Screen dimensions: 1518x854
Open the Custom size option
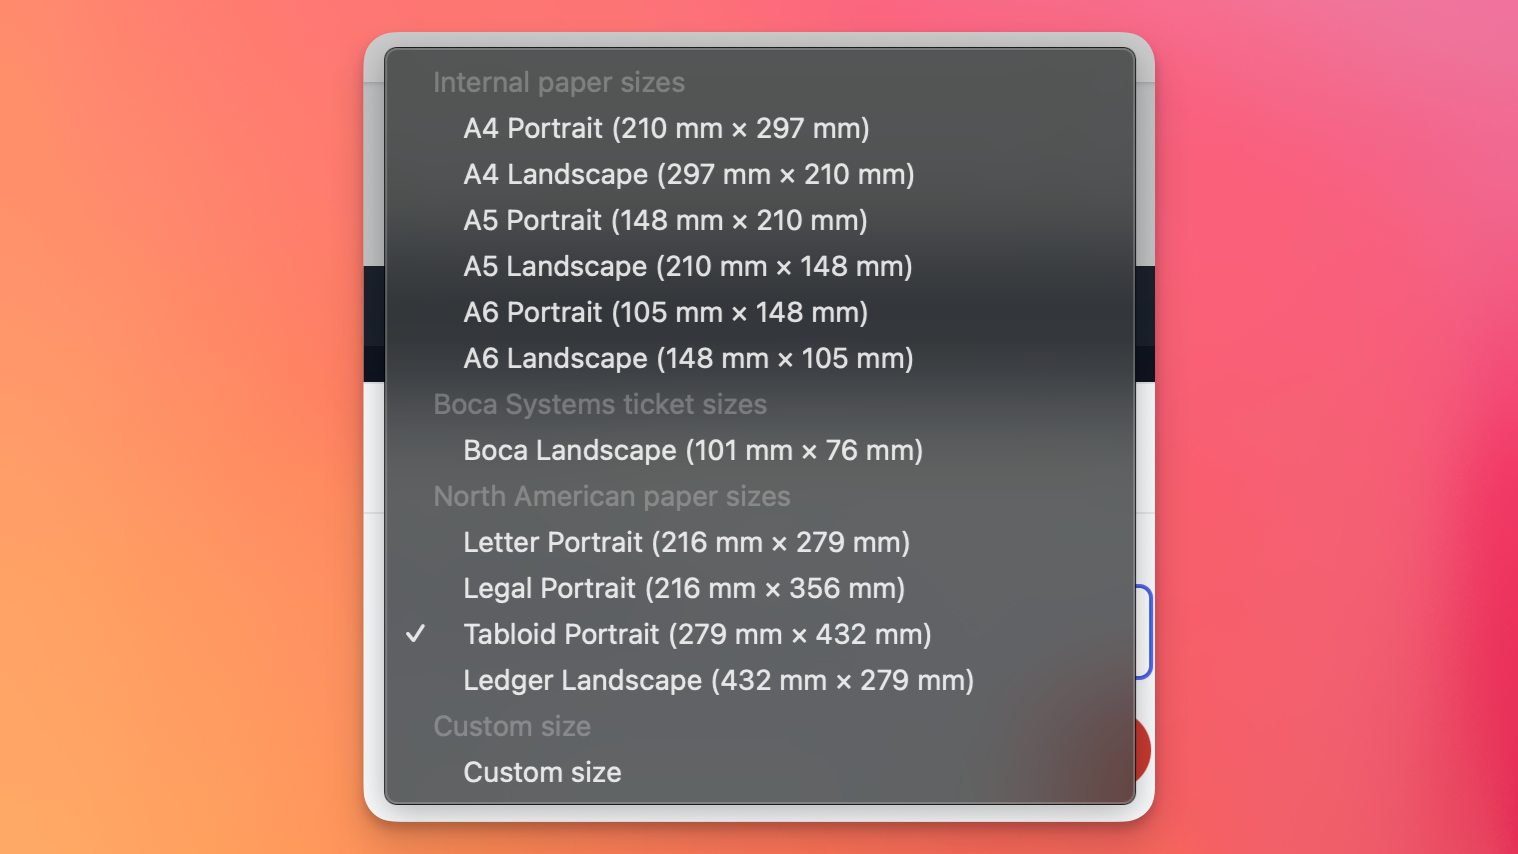tap(542, 772)
